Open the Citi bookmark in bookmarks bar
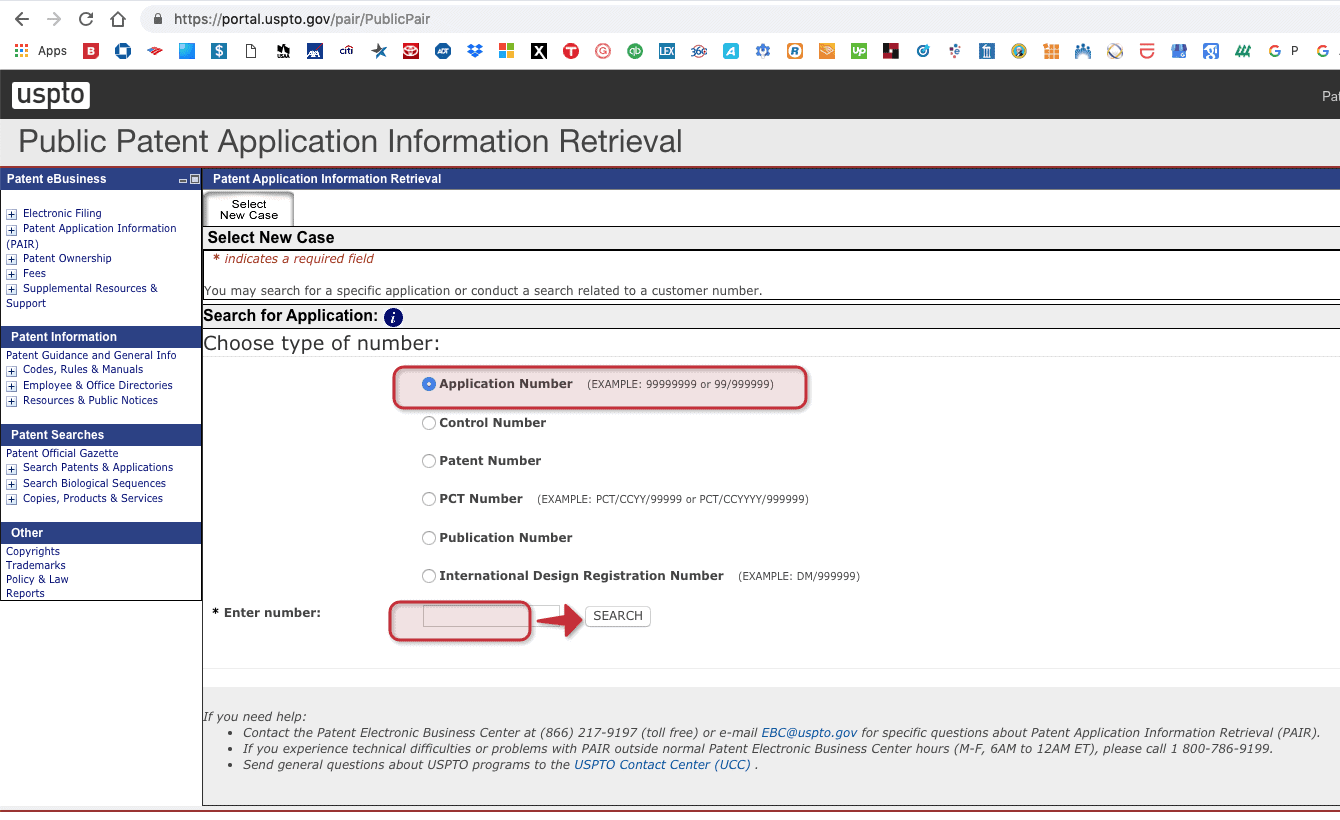The height and width of the screenshot is (820, 1340). [346, 51]
